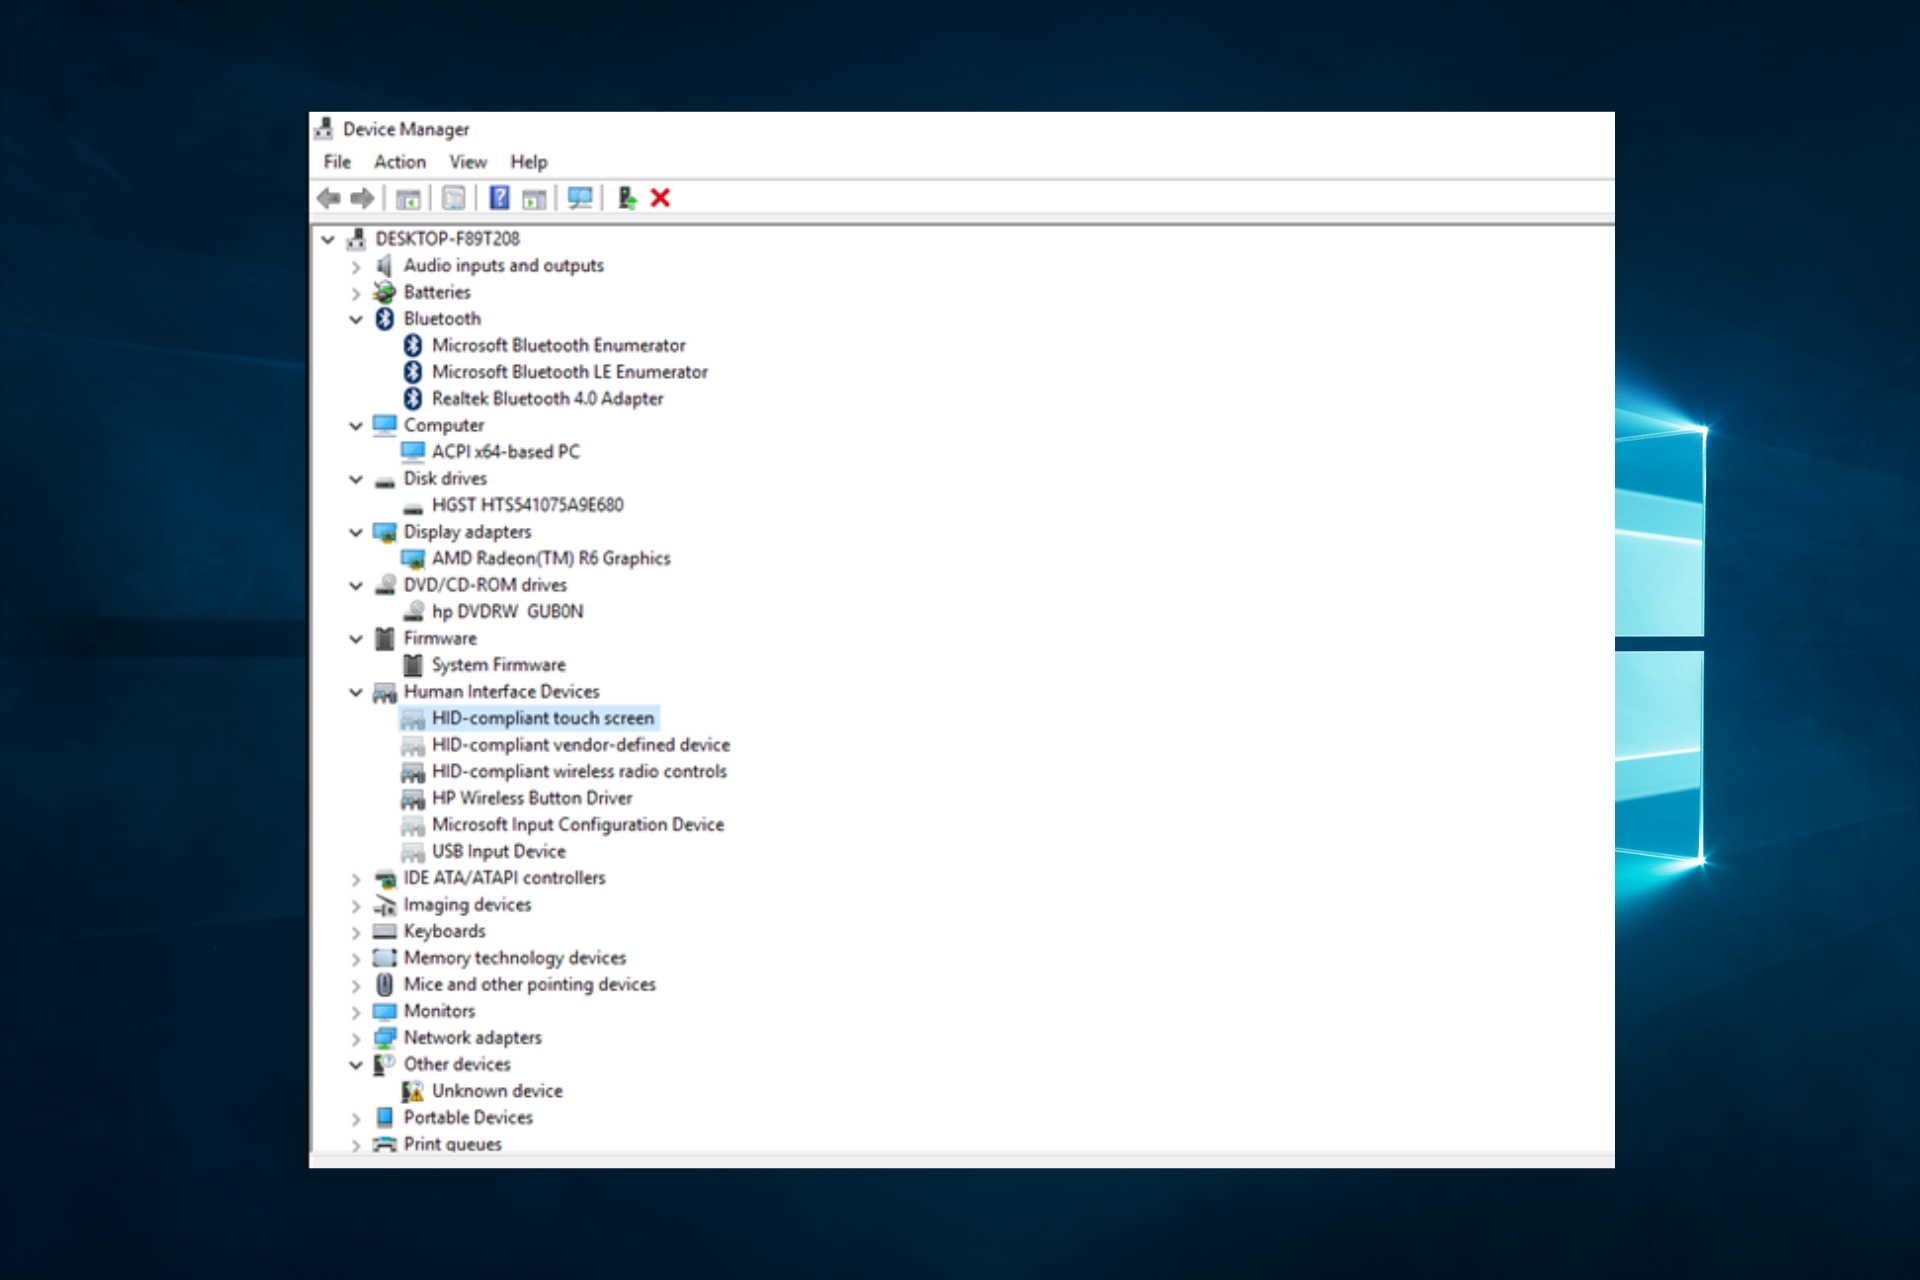This screenshot has width=1920, height=1280.
Task: Expand the Audio inputs and outputs node
Action: point(355,266)
